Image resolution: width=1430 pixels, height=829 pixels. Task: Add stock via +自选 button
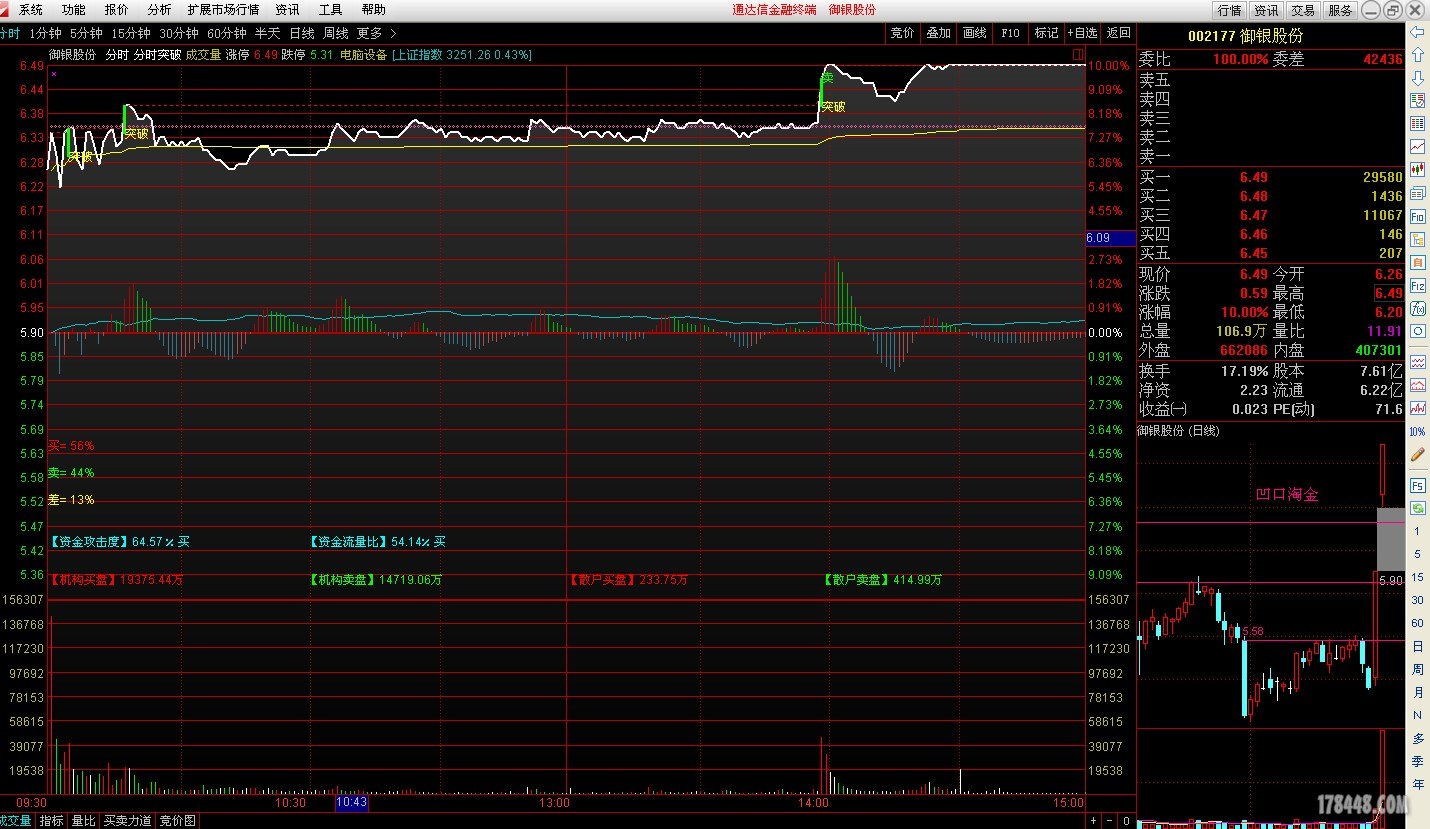[x=1083, y=33]
